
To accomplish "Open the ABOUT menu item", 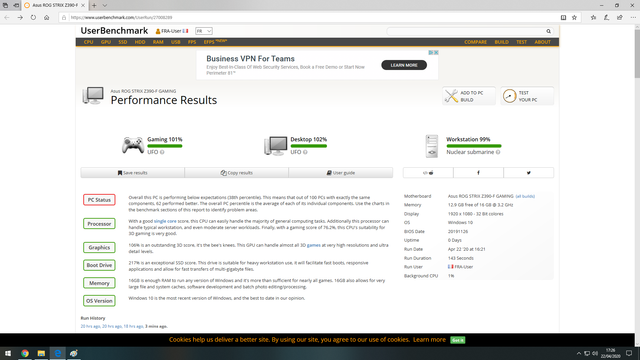I will tap(542, 42).
